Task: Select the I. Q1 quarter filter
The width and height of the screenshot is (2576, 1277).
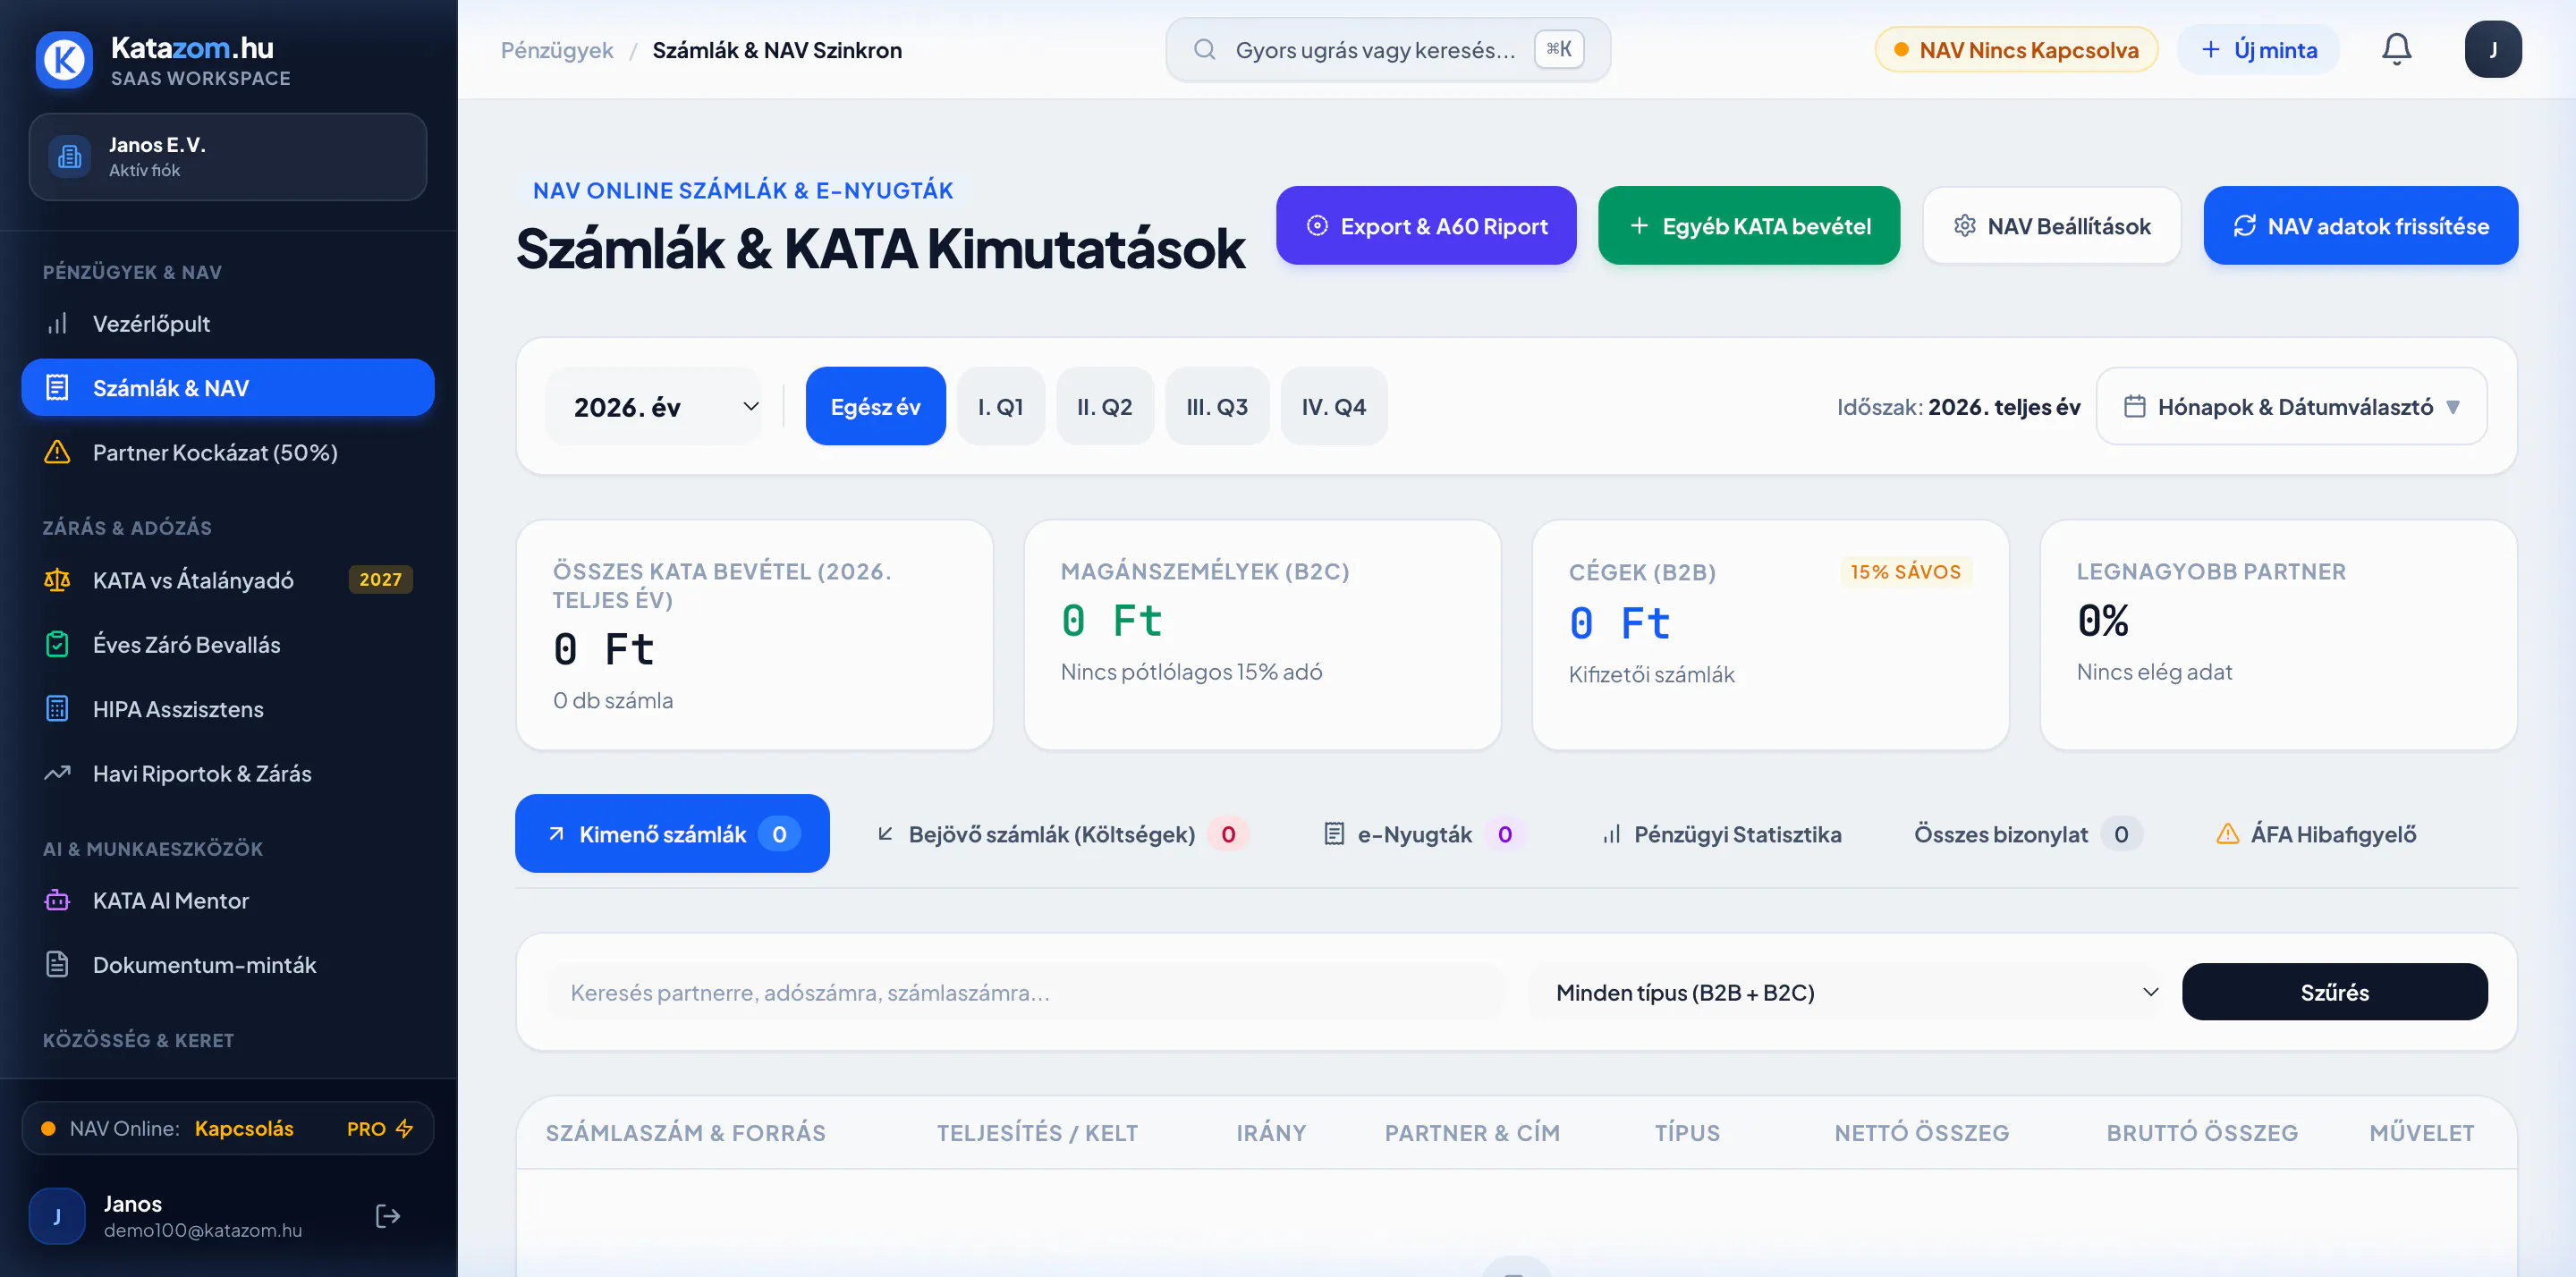Action: (x=1000, y=406)
